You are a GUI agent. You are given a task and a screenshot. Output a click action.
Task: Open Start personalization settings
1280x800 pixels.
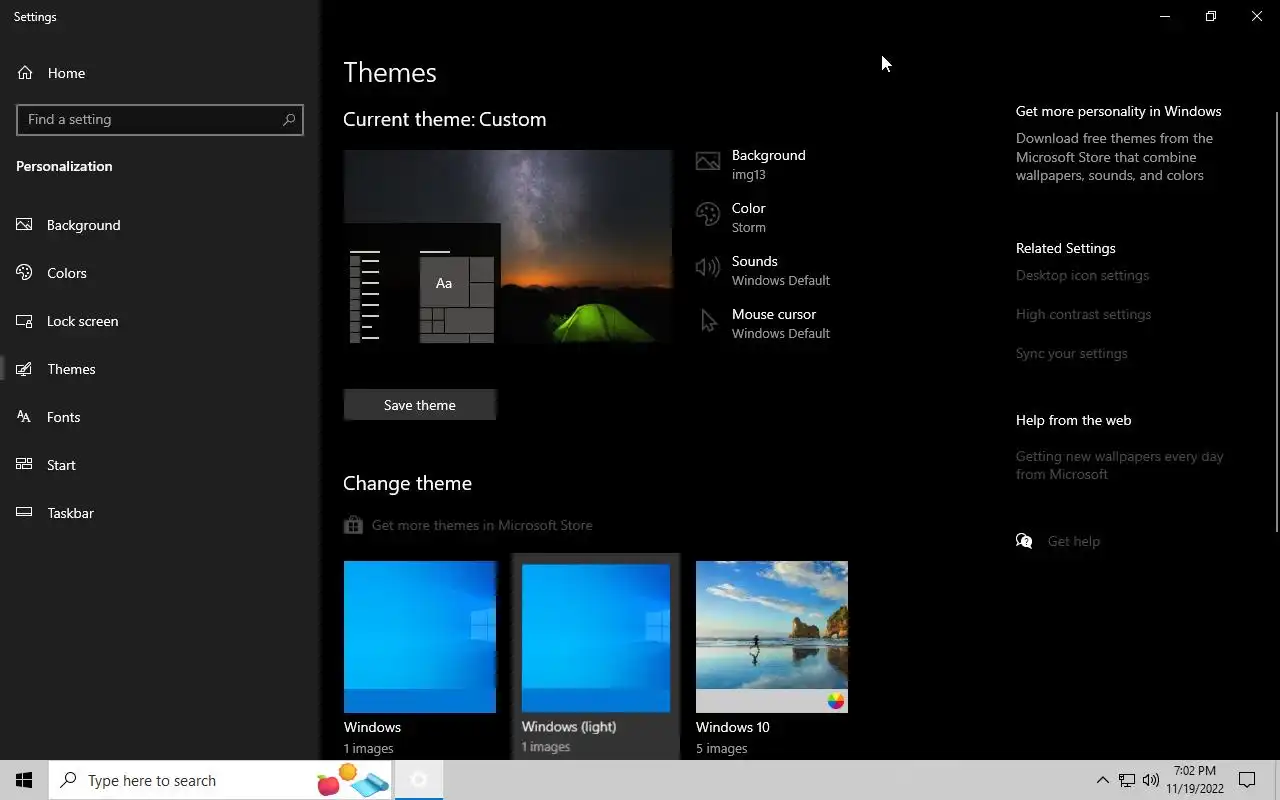(x=160, y=465)
